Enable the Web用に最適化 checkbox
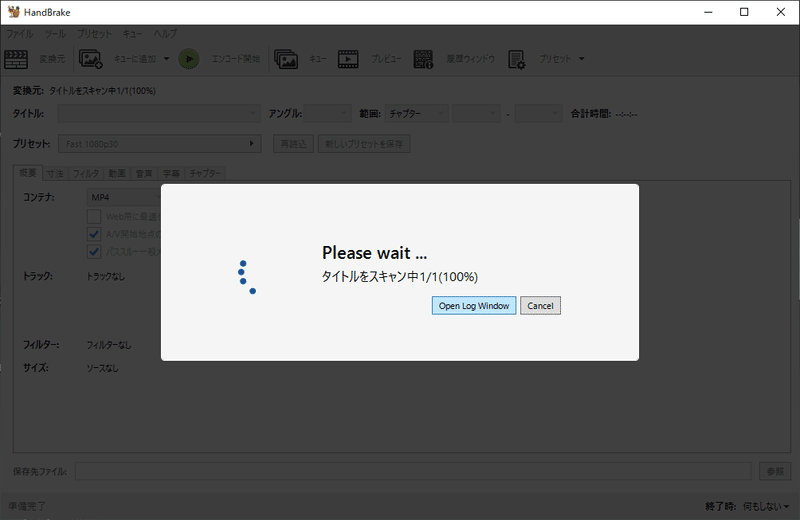The image size is (800, 520). [94, 216]
